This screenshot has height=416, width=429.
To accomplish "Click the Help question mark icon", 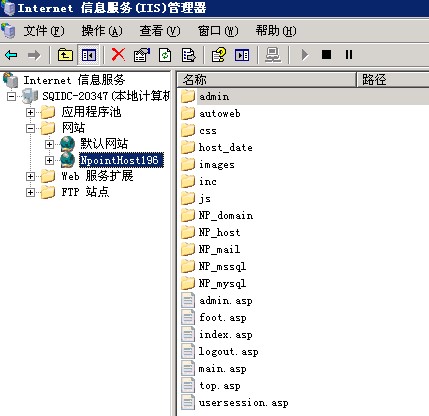I will (219, 55).
